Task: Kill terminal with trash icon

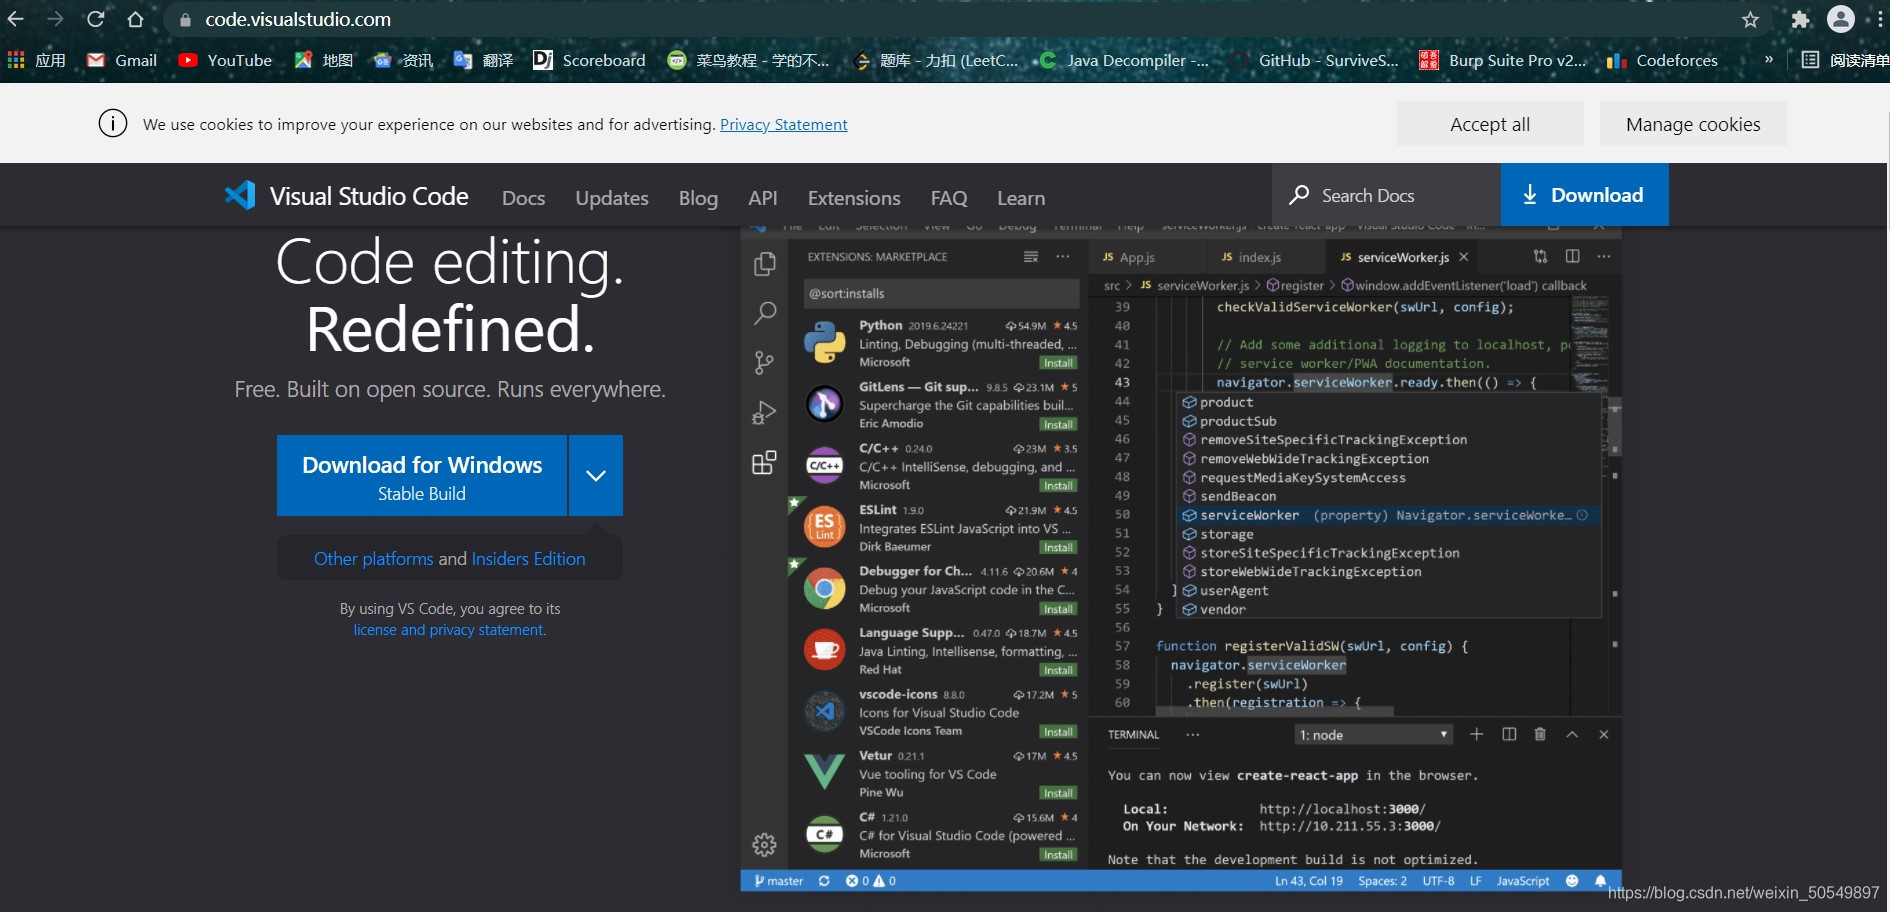Action: 1540,734
